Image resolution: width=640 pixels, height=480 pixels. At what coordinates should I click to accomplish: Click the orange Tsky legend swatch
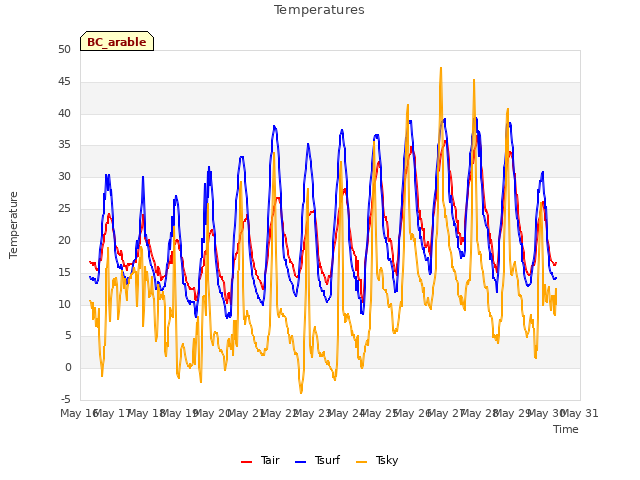(361, 462)
